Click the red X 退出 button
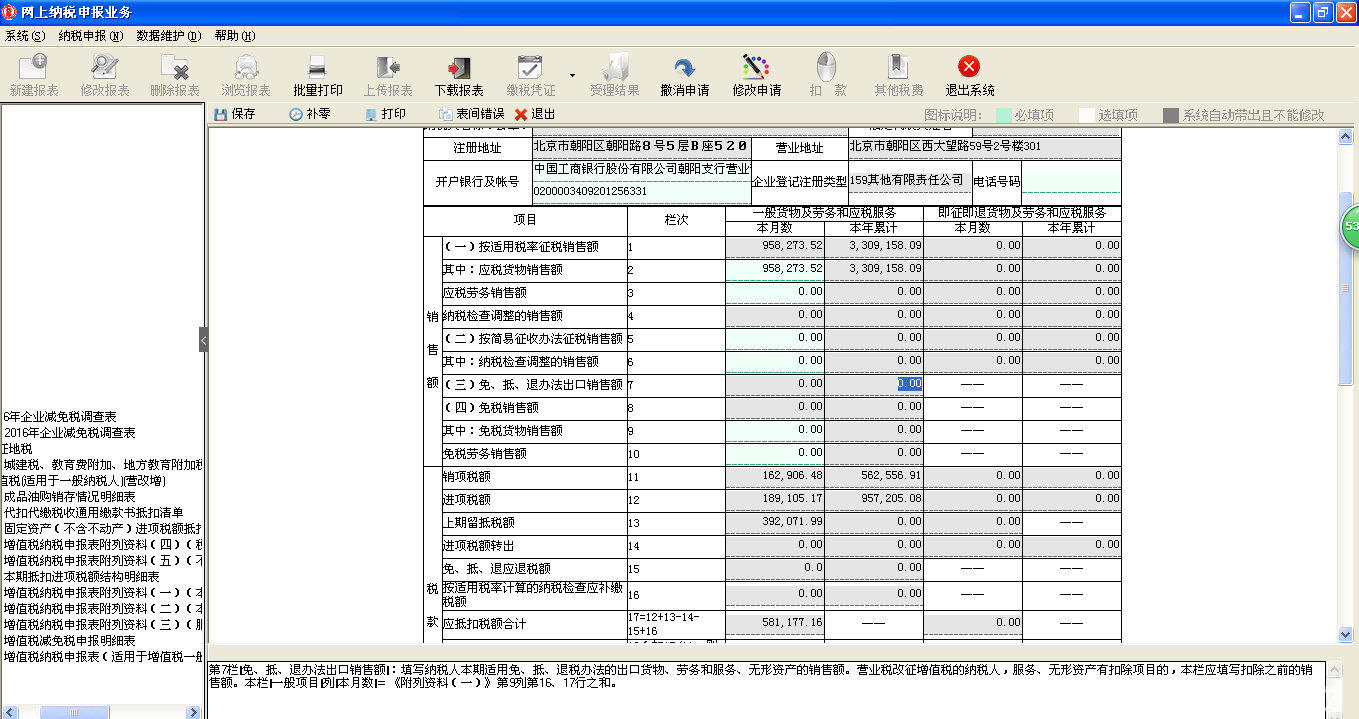The width and height of the screenshot is (1359, 719). [x=535, y=114]
